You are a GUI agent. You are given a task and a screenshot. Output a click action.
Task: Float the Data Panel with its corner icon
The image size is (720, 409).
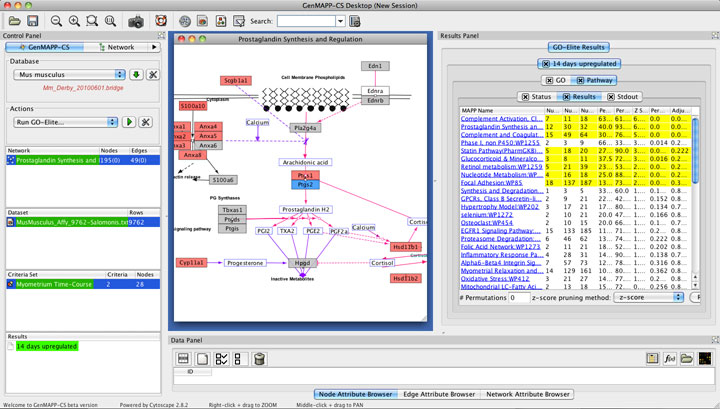point(715,340)
